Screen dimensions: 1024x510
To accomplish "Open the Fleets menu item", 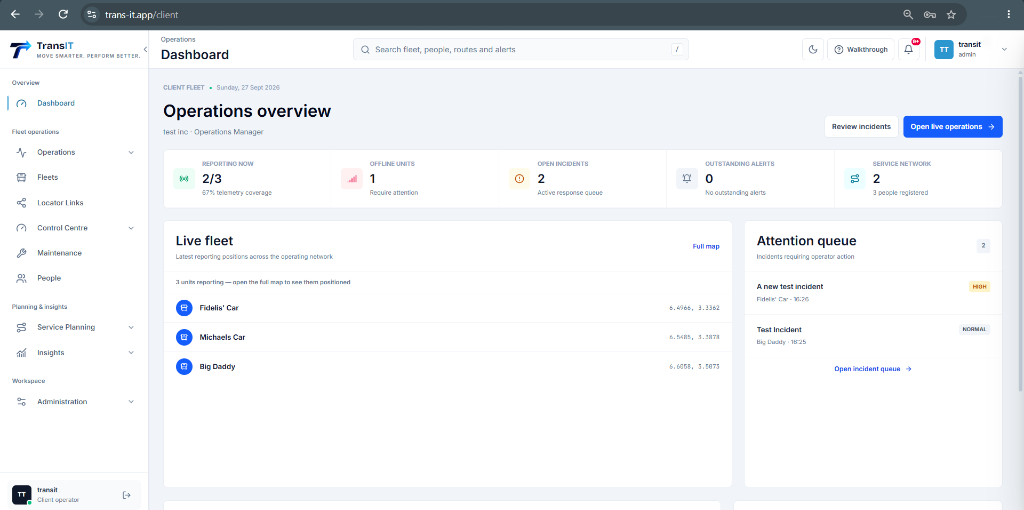I will [74, 177].
